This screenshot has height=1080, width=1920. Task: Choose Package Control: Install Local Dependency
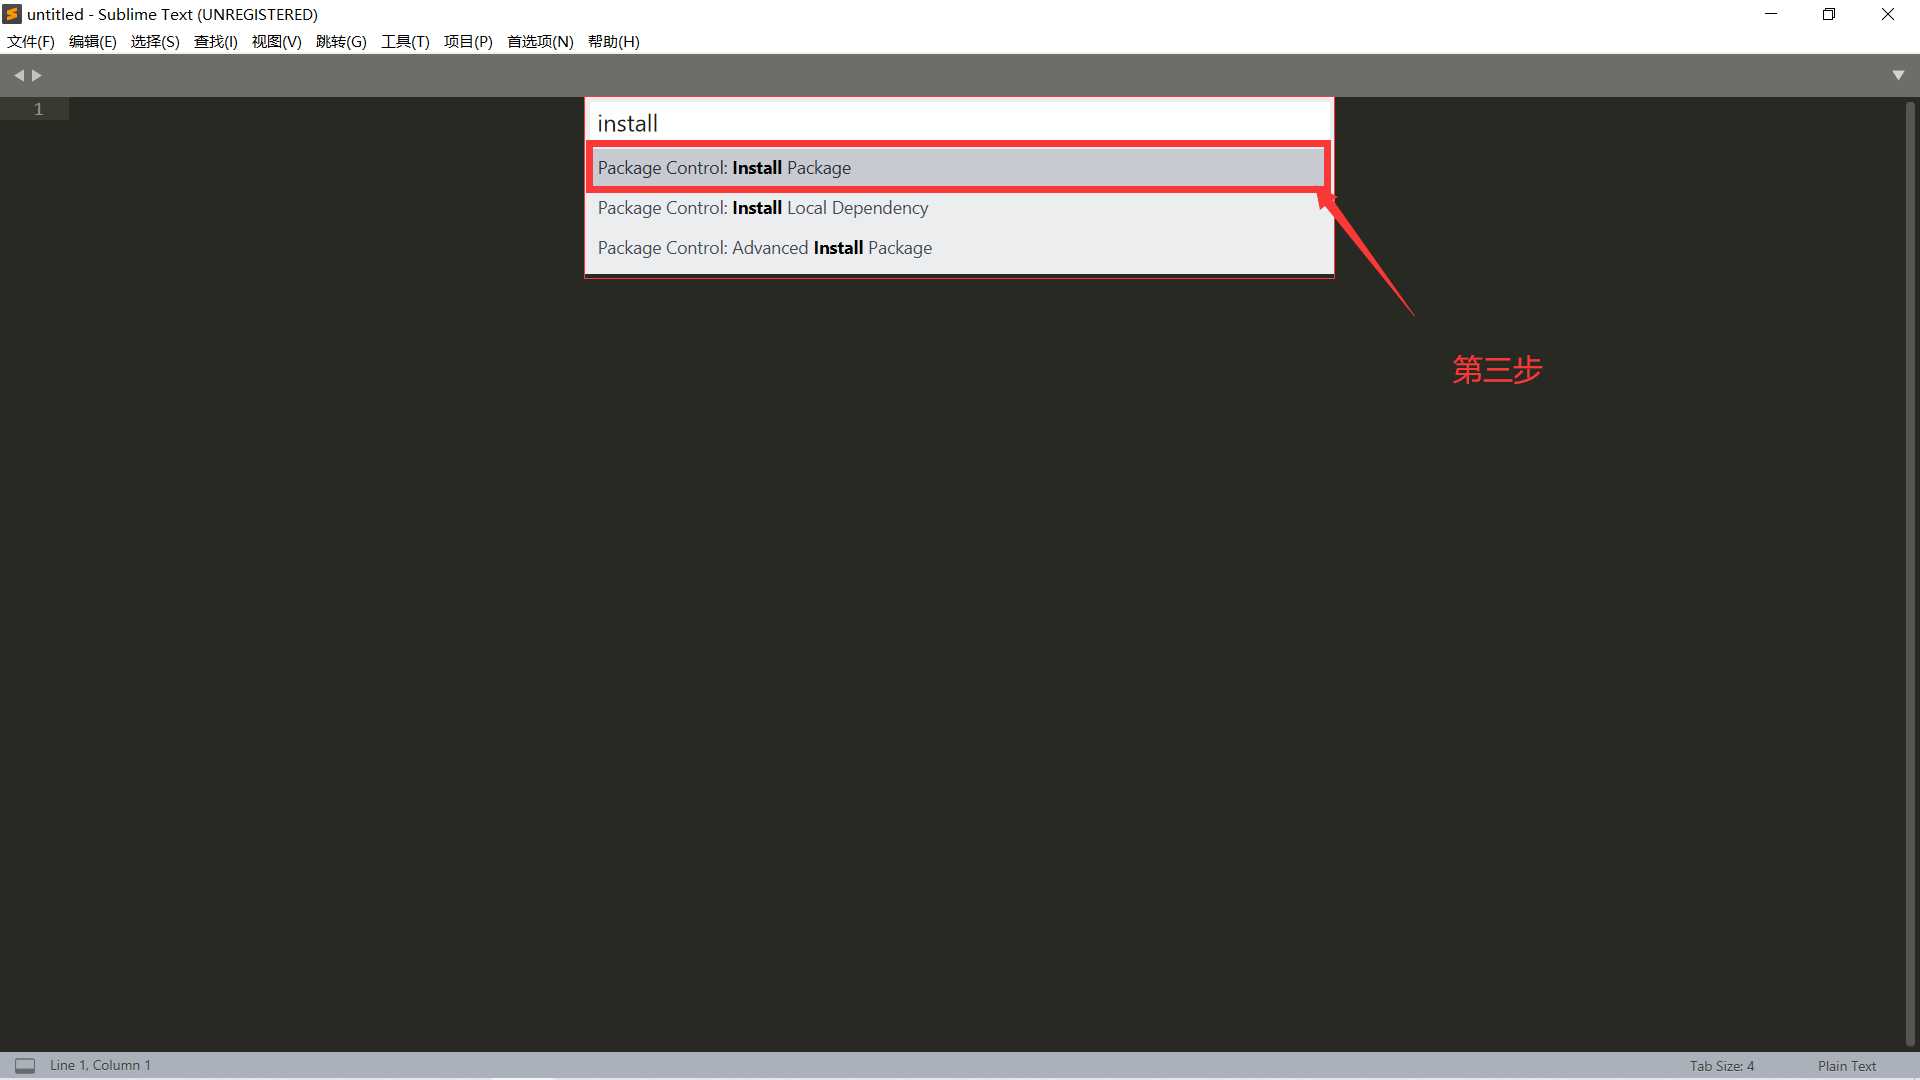[959, 207]
